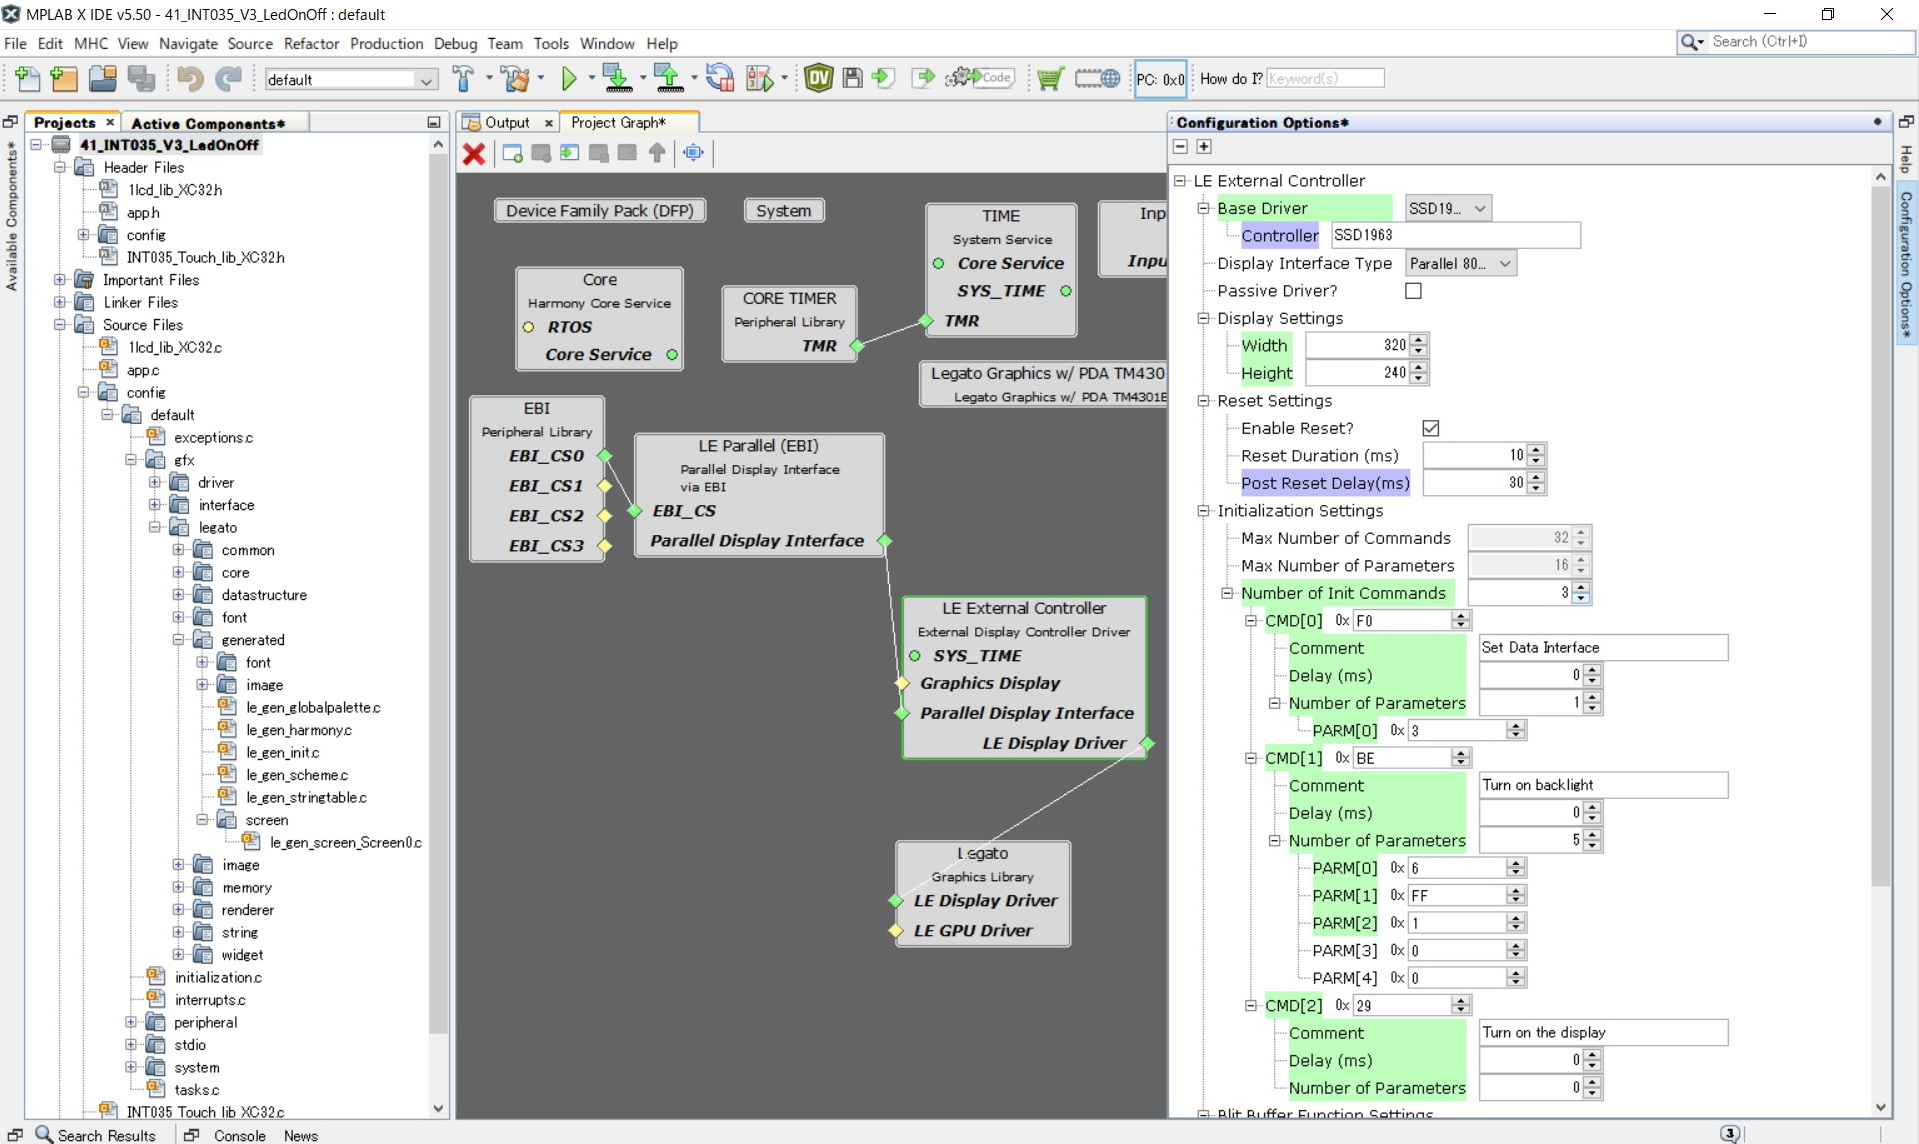Switch to the Output tab
1919x1144 pixels.
pos(506,122)
